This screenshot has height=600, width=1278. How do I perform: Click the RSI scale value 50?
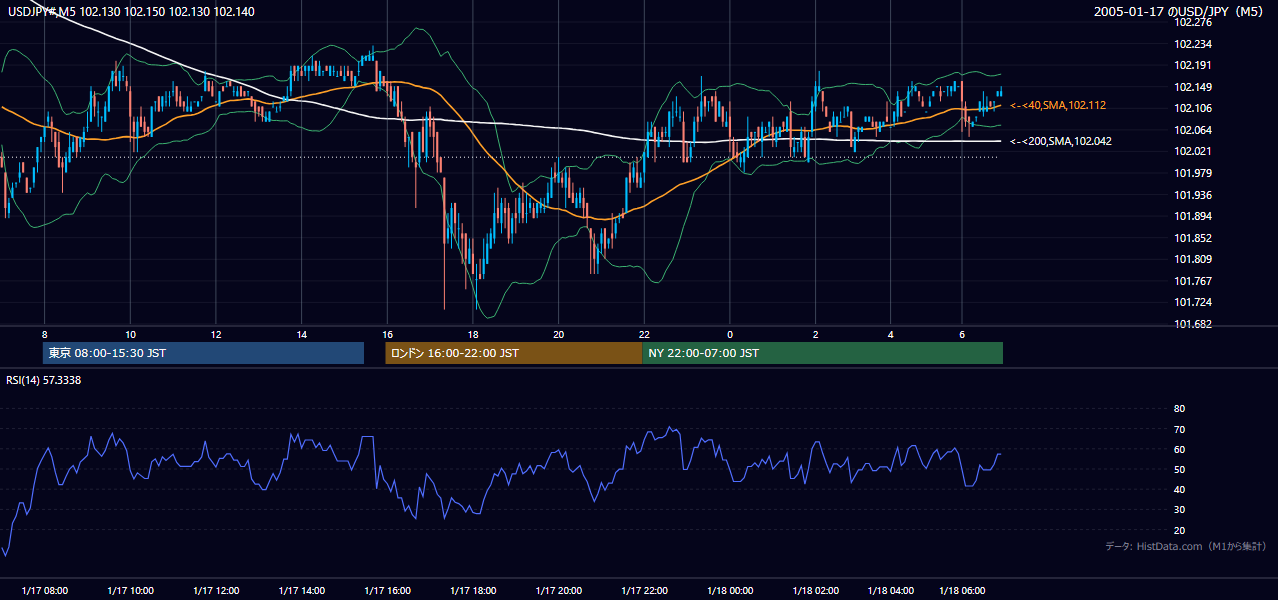(x=1179, y=469)
